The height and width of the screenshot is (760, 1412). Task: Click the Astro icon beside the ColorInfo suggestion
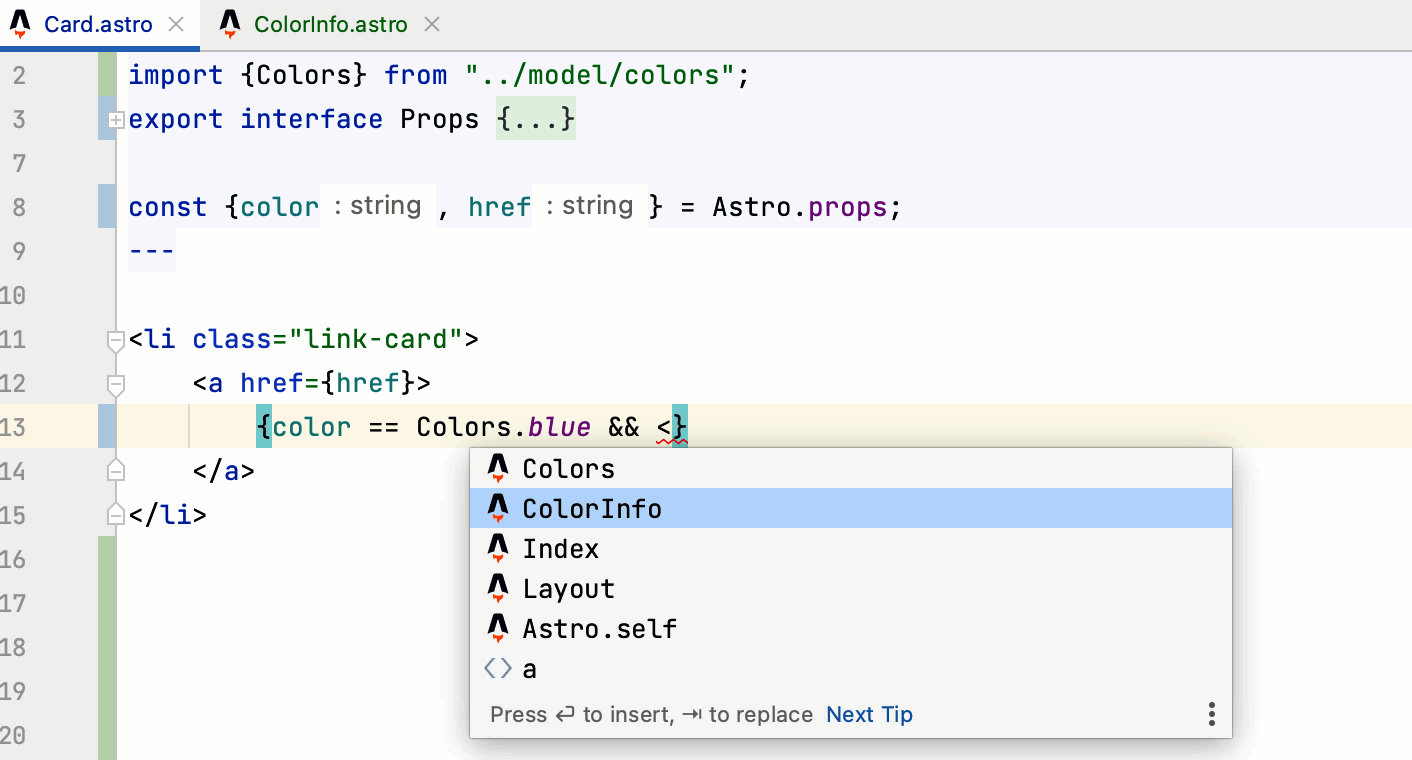(x=498, y=508)
